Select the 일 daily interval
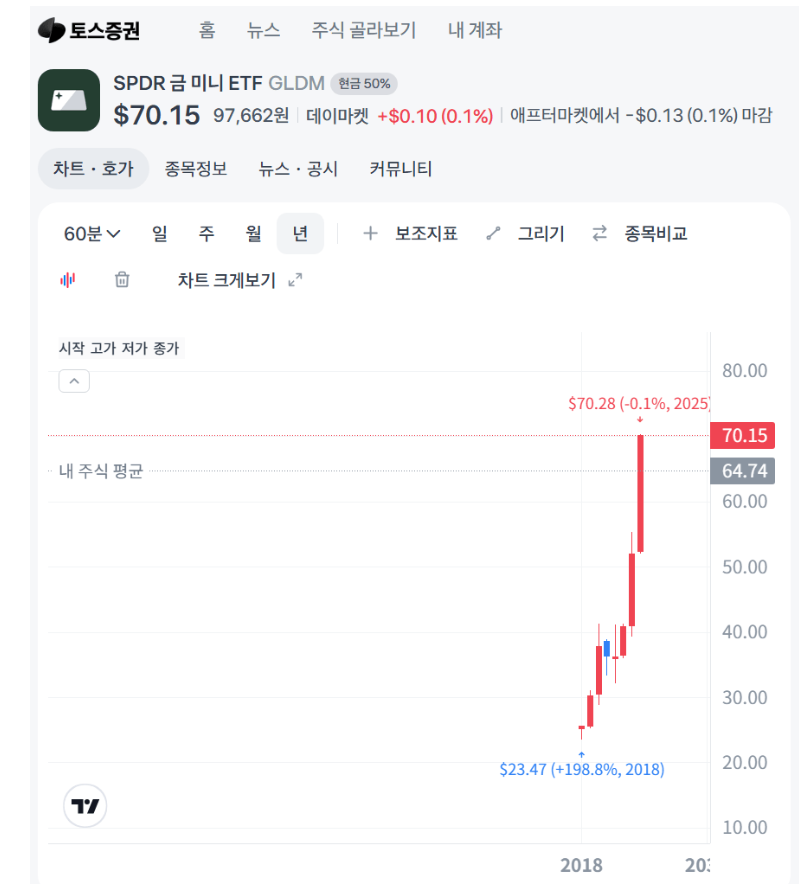The height and width of the screenshot is (888, 799). coord(160,234)
